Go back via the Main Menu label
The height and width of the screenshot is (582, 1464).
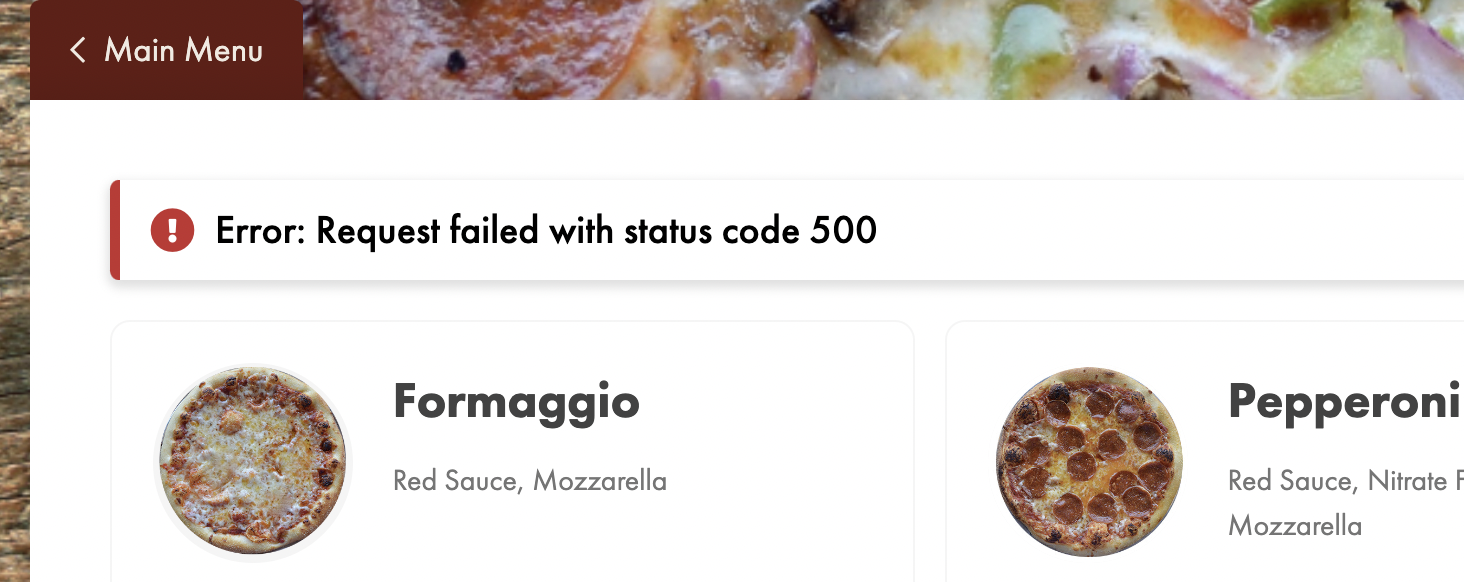coord(183,50)
